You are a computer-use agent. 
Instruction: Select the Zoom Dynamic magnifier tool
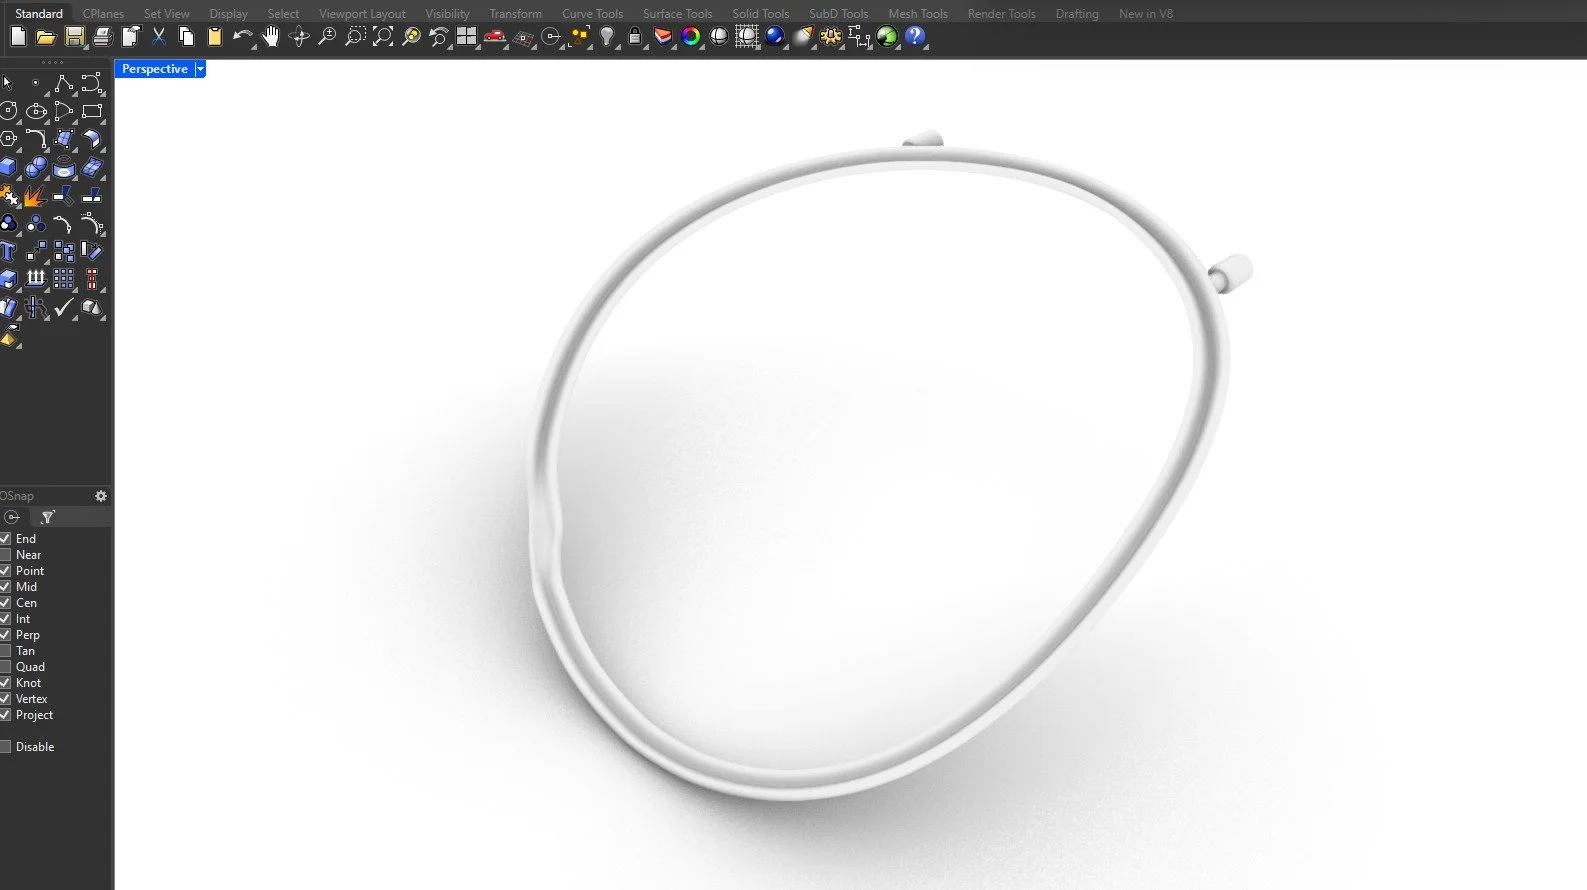click(326, 37)
